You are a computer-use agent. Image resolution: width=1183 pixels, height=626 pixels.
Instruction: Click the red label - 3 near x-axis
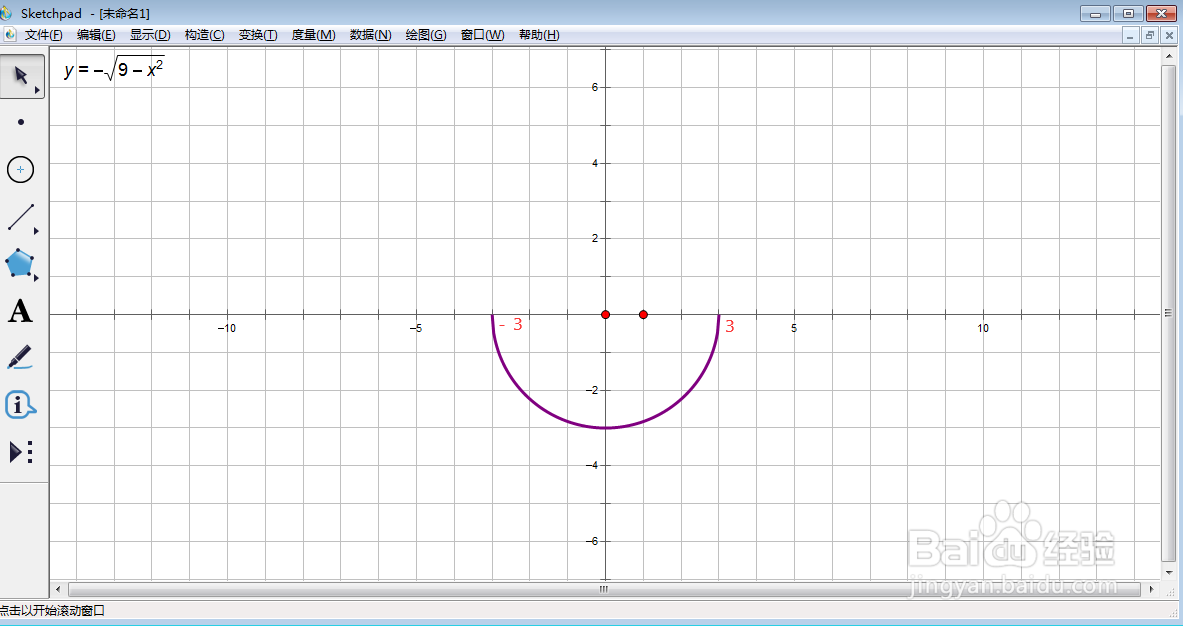coord(511,324)
